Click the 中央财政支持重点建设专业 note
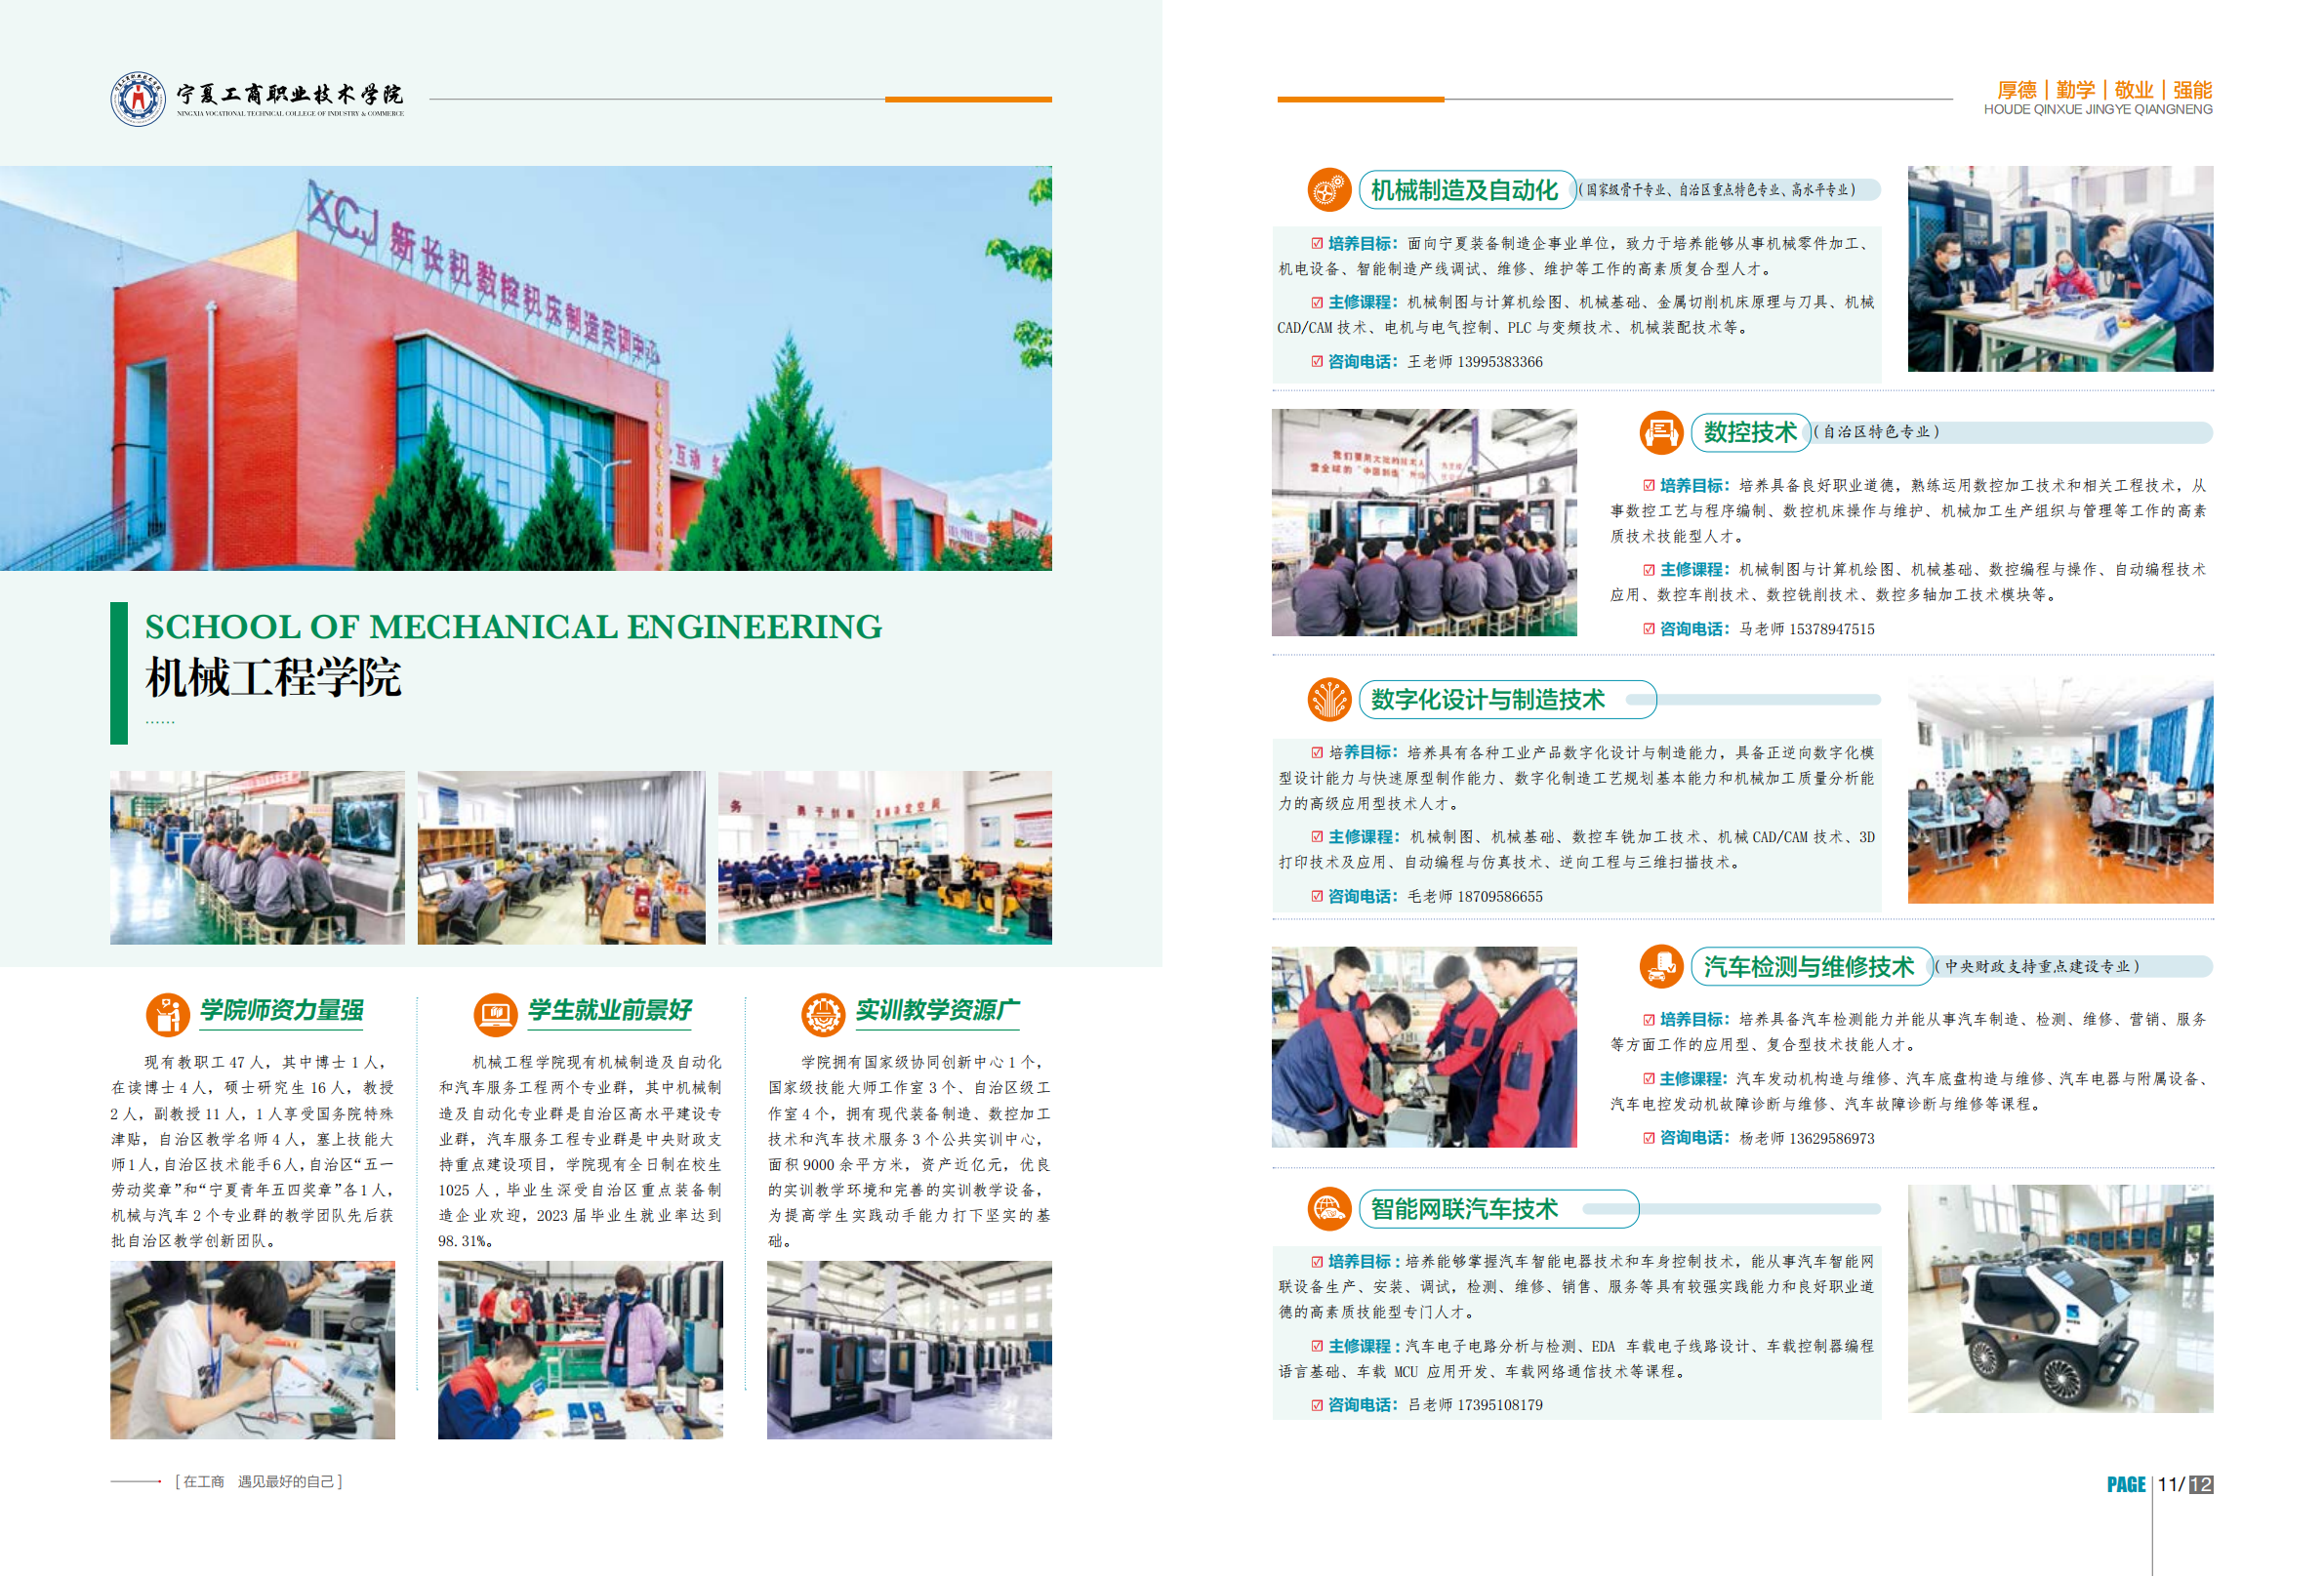Viewport: 2324px width, 1577px height. click(2038, 967)
